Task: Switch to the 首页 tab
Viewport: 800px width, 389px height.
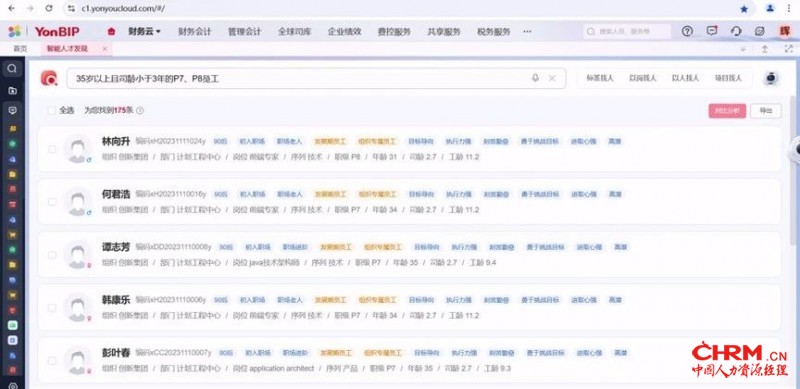Action: pyautogui.click(x=20, y=49)
